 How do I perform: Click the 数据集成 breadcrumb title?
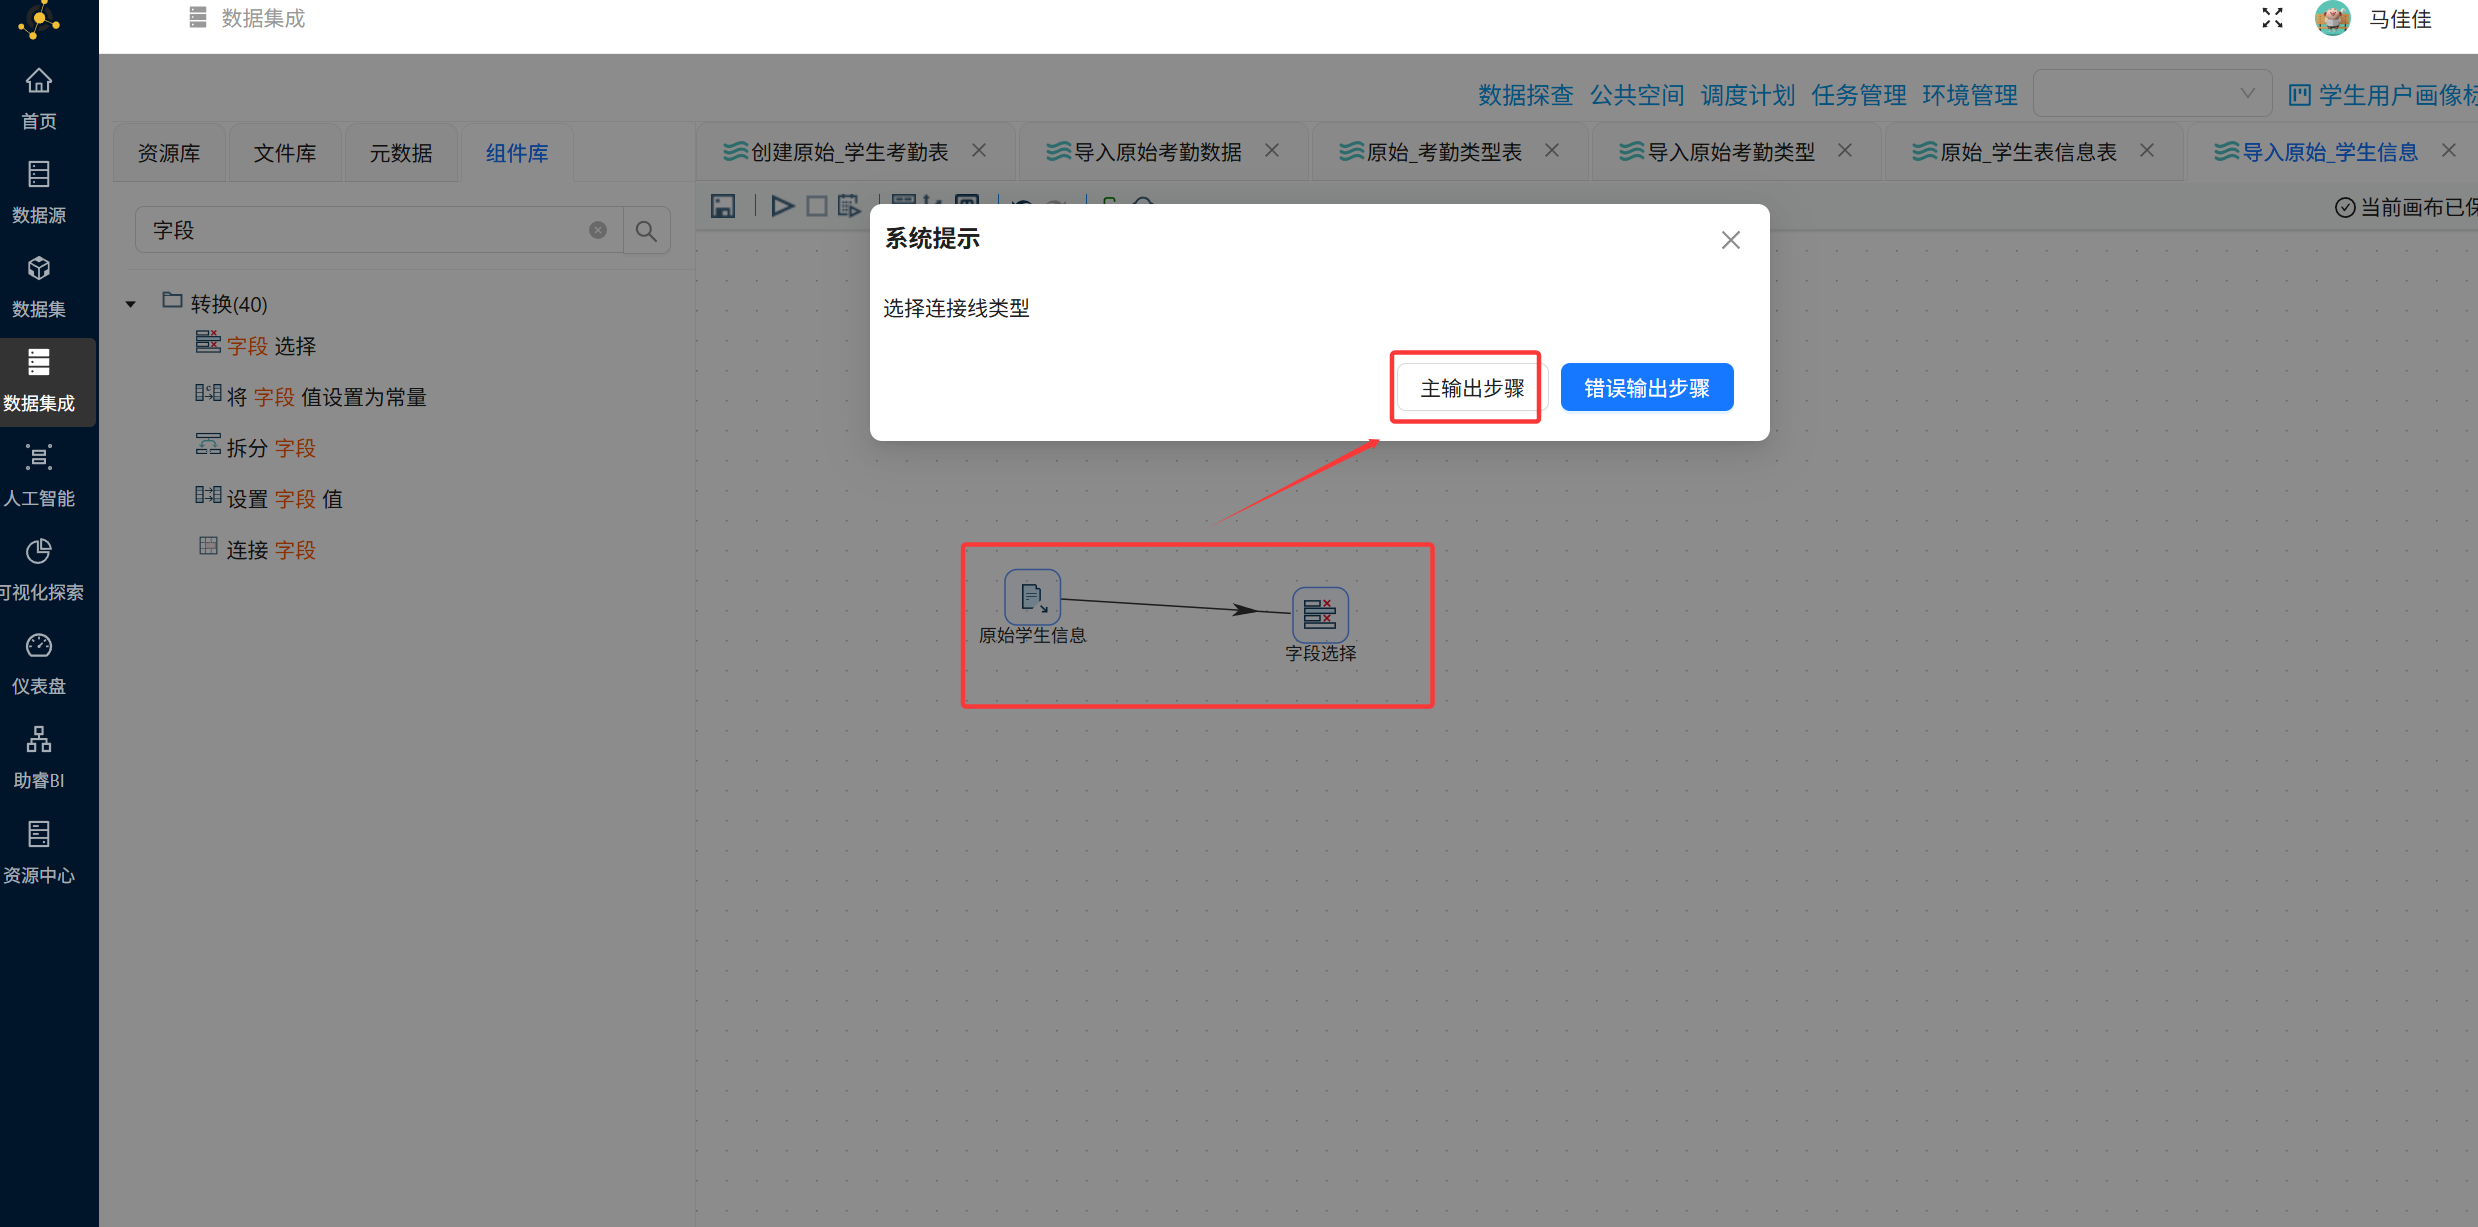[x=263, y=18]
